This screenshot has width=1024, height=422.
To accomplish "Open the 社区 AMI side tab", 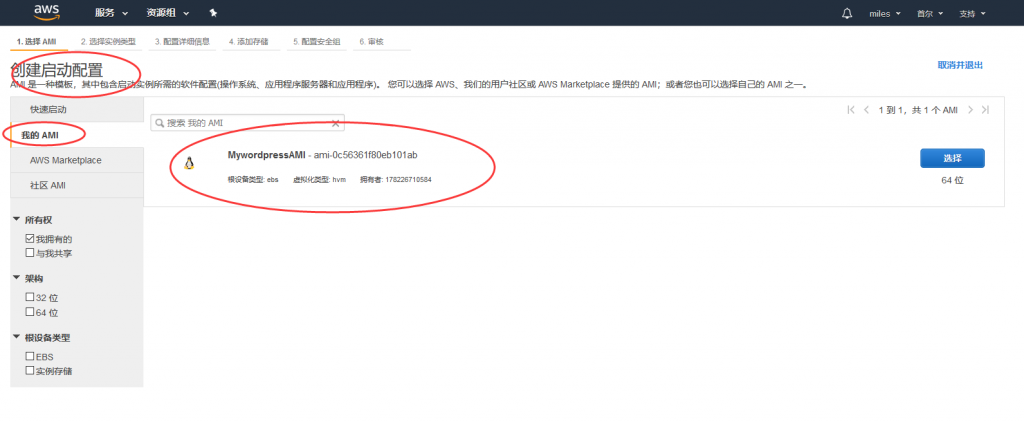I will click(77, 186).
